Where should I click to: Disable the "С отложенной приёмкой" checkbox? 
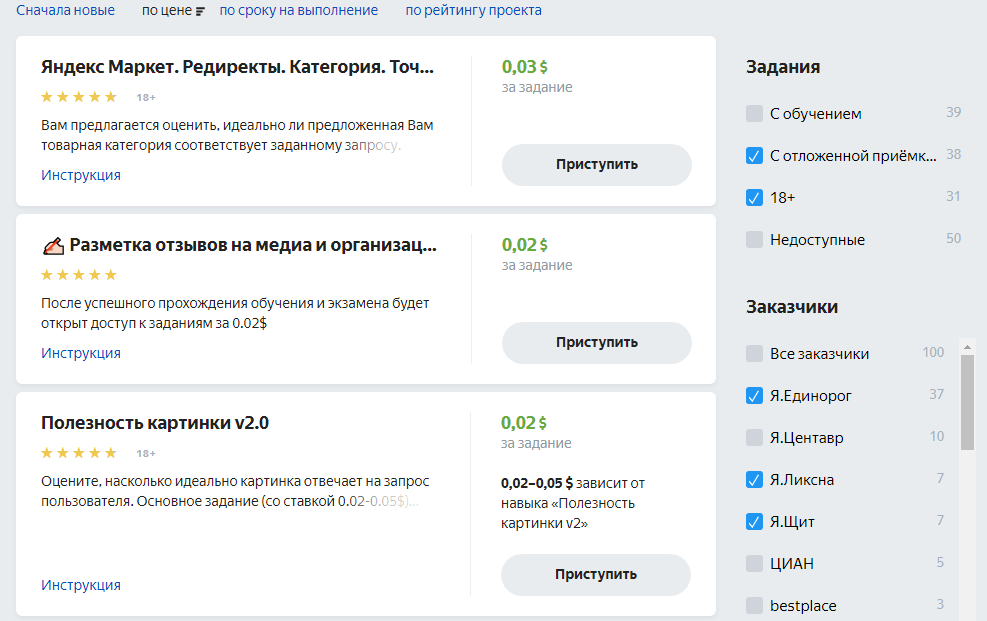pyautogui.click(x=753, y=155)
